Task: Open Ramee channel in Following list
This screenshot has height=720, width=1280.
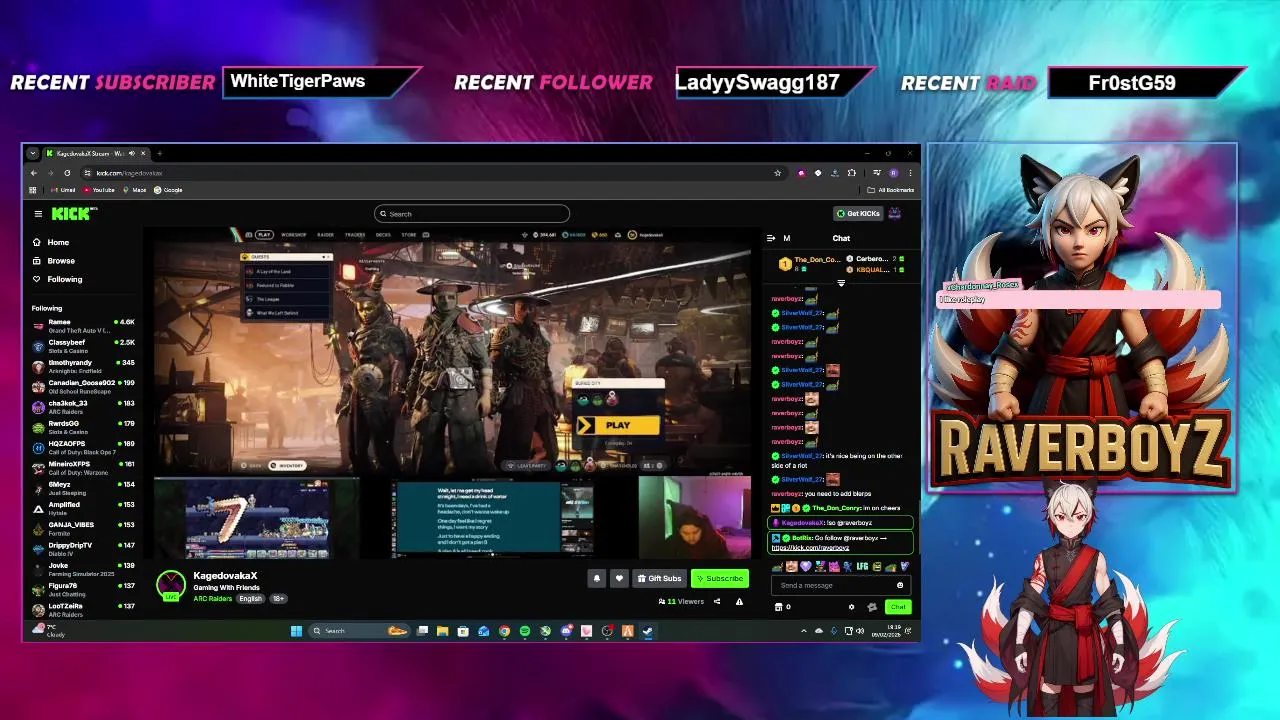Action: click(84, 326)
